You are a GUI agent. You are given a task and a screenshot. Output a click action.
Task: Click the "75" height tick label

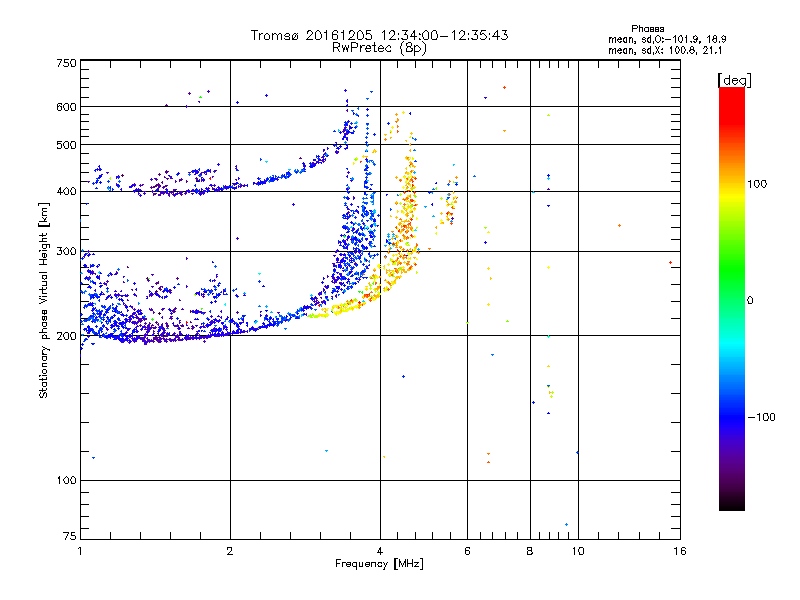tap(70, 536)
